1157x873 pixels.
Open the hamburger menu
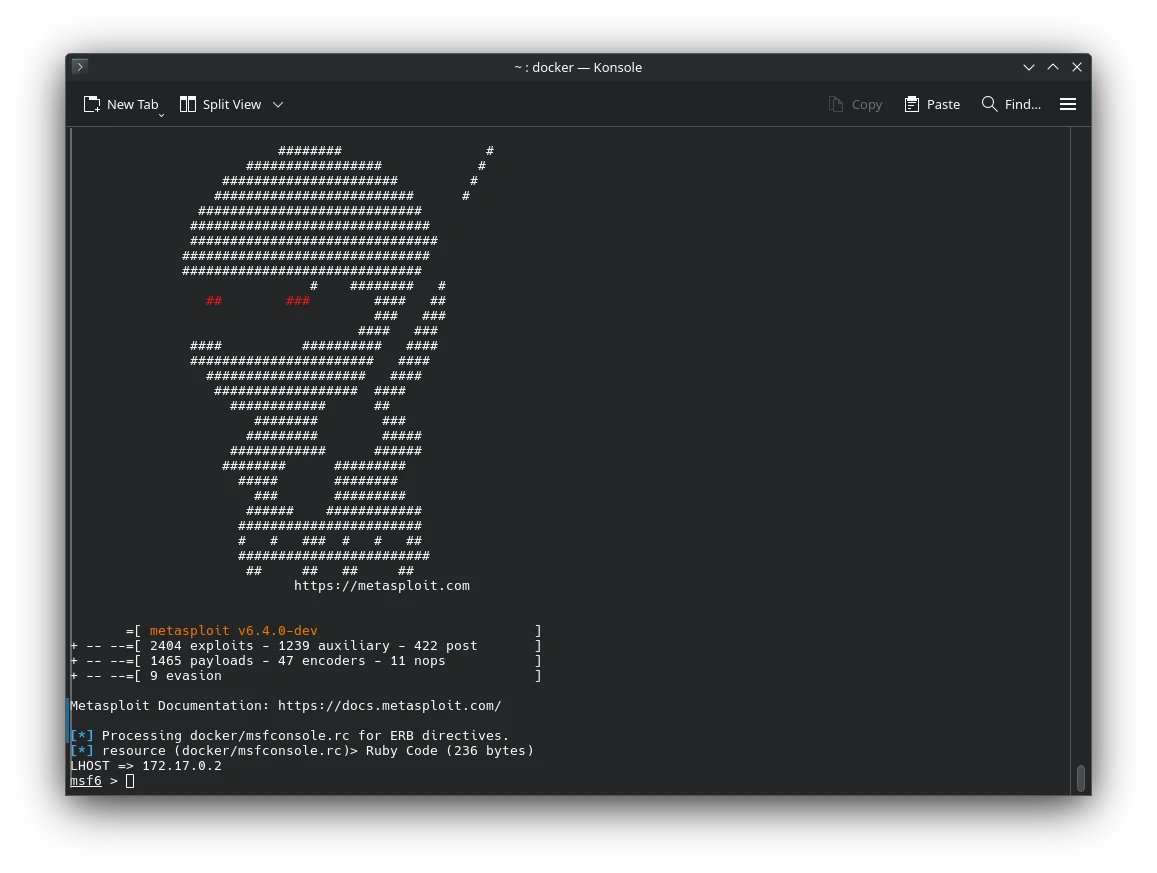(x=1068, y=104)
